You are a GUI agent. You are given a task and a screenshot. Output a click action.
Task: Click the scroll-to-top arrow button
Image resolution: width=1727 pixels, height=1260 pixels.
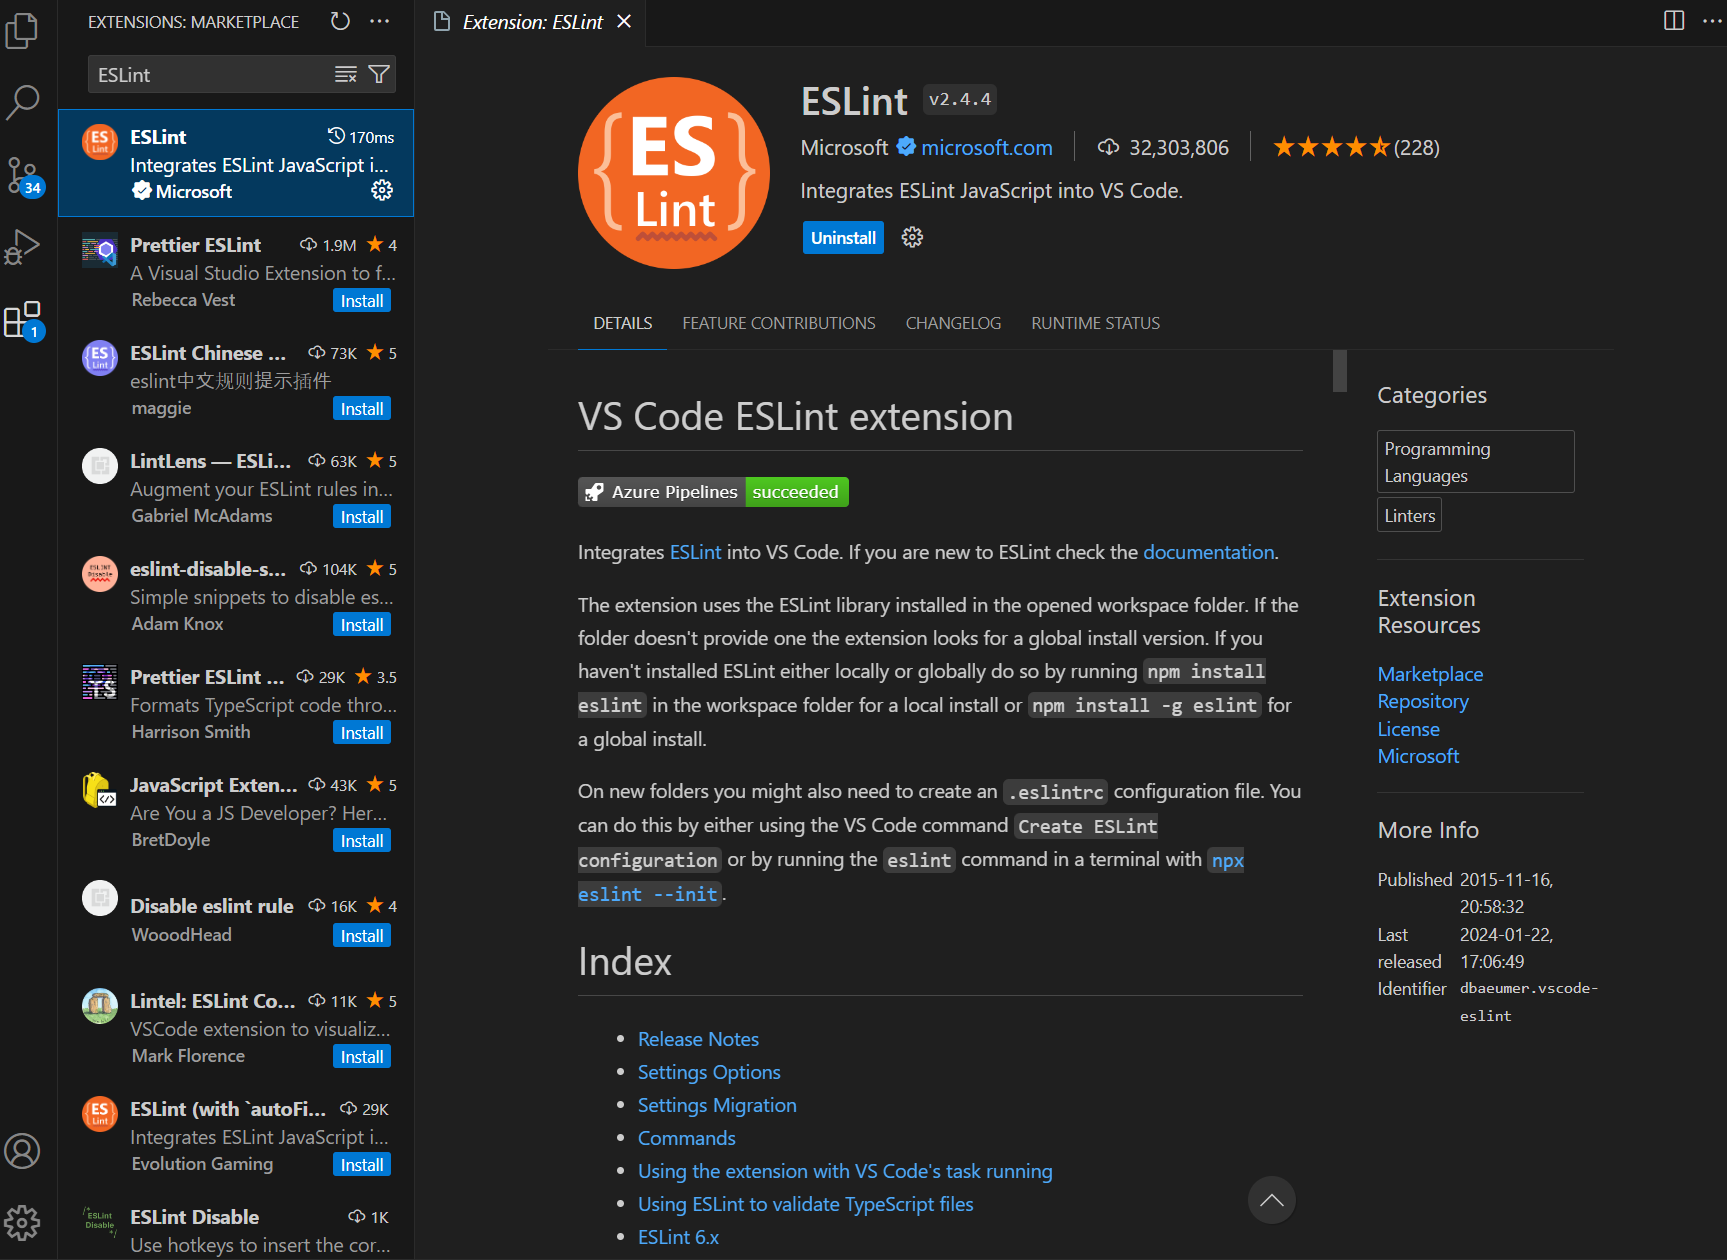(x=1272, y=1200)
